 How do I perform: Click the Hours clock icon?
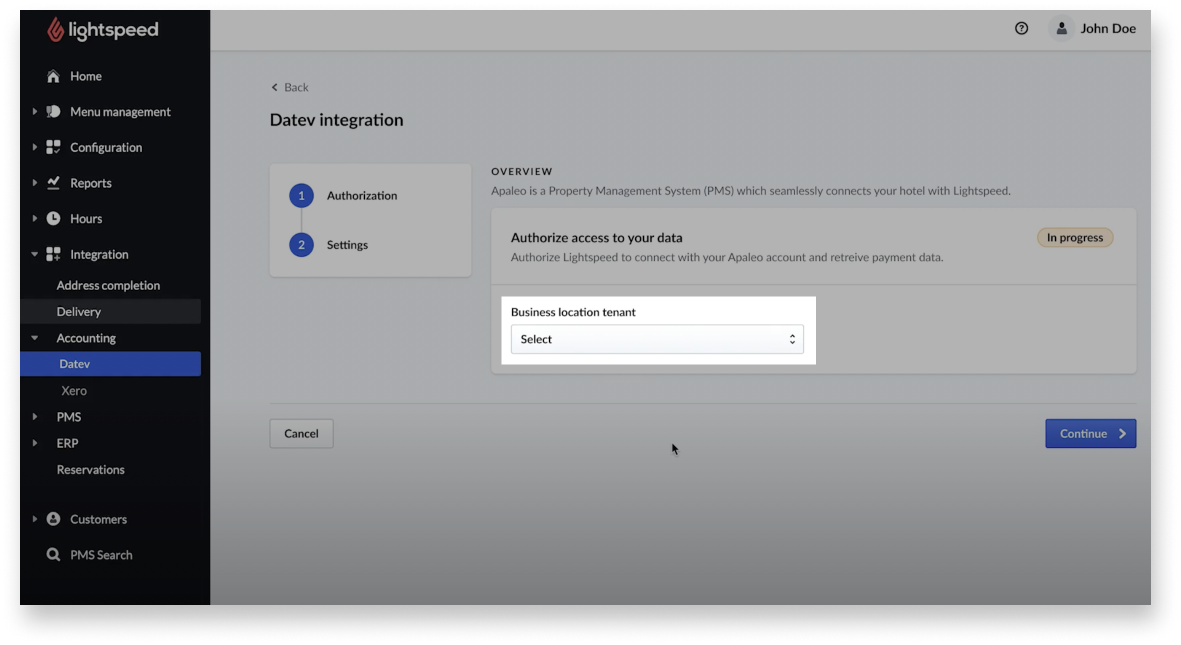(53, 219)
